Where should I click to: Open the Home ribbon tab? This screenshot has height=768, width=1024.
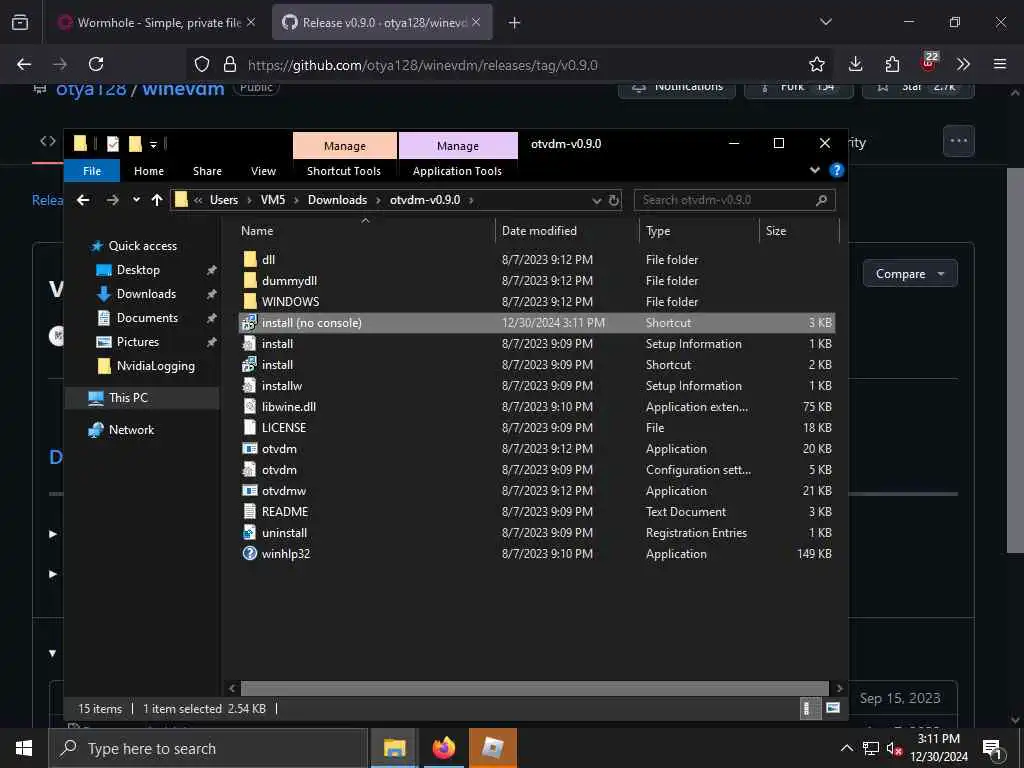[x=149, y=170]
